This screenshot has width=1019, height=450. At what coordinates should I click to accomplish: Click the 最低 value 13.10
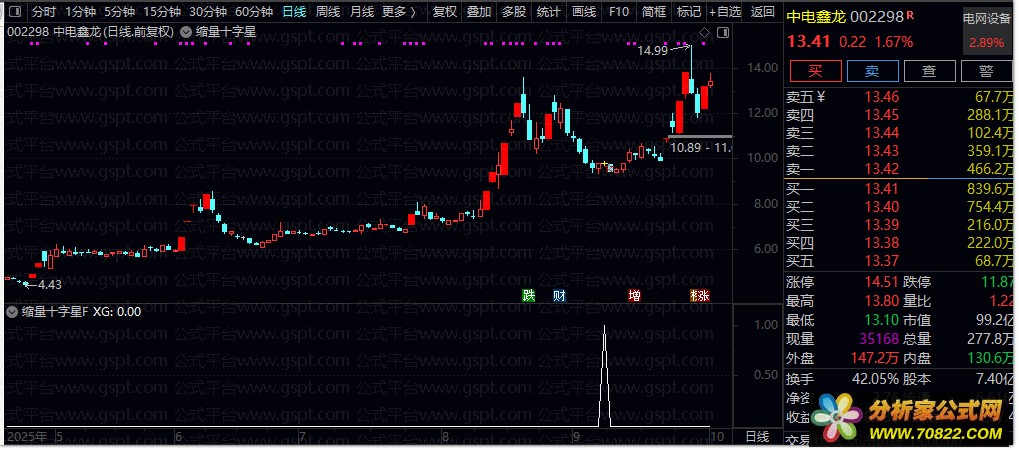click(881, 320)
